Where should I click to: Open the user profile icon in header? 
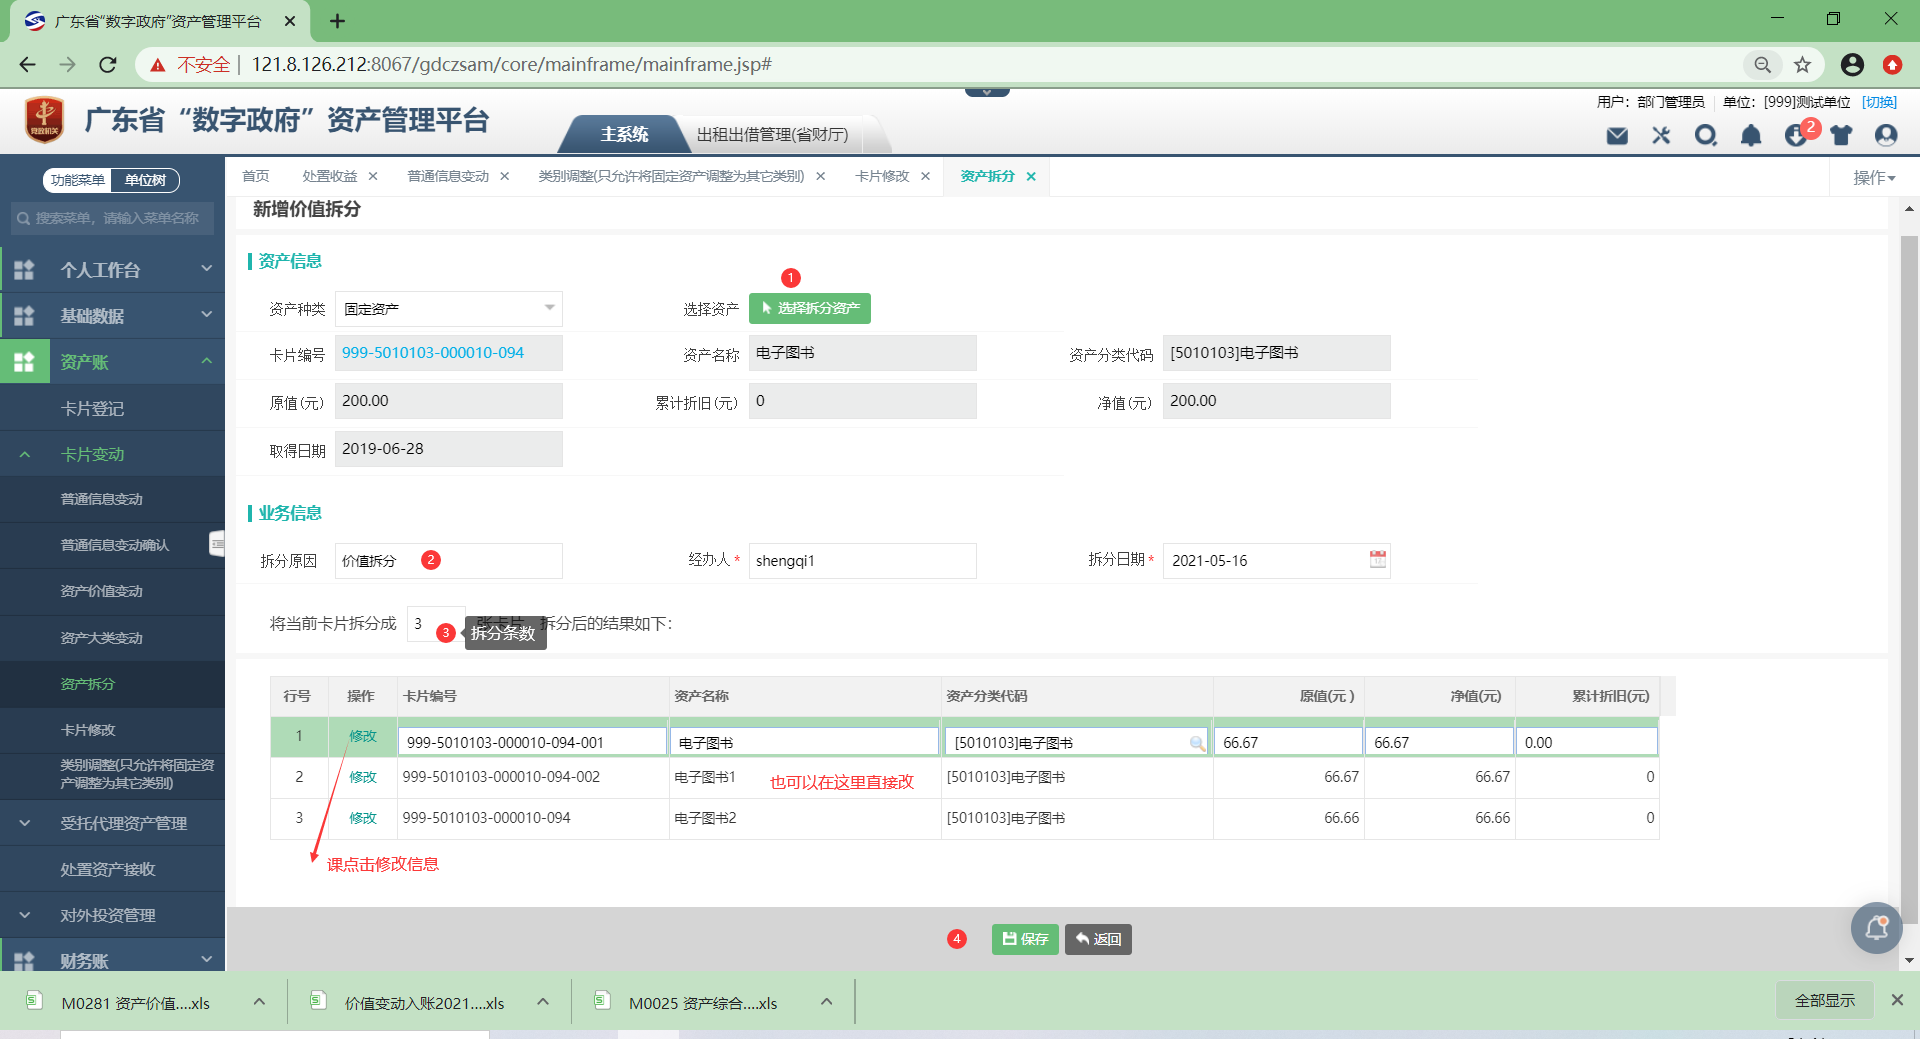[x=1886, y=135]
